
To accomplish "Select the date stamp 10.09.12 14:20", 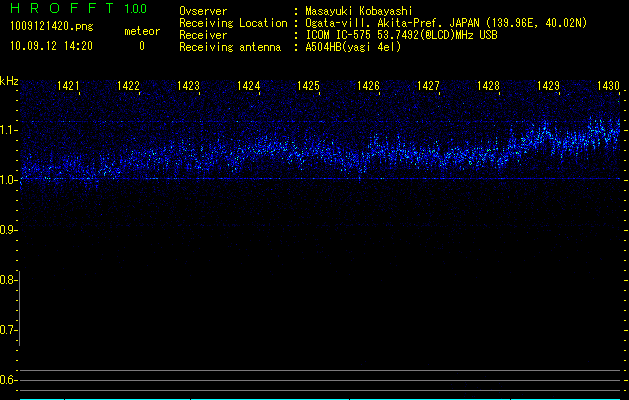I will (x=51, y=46).
